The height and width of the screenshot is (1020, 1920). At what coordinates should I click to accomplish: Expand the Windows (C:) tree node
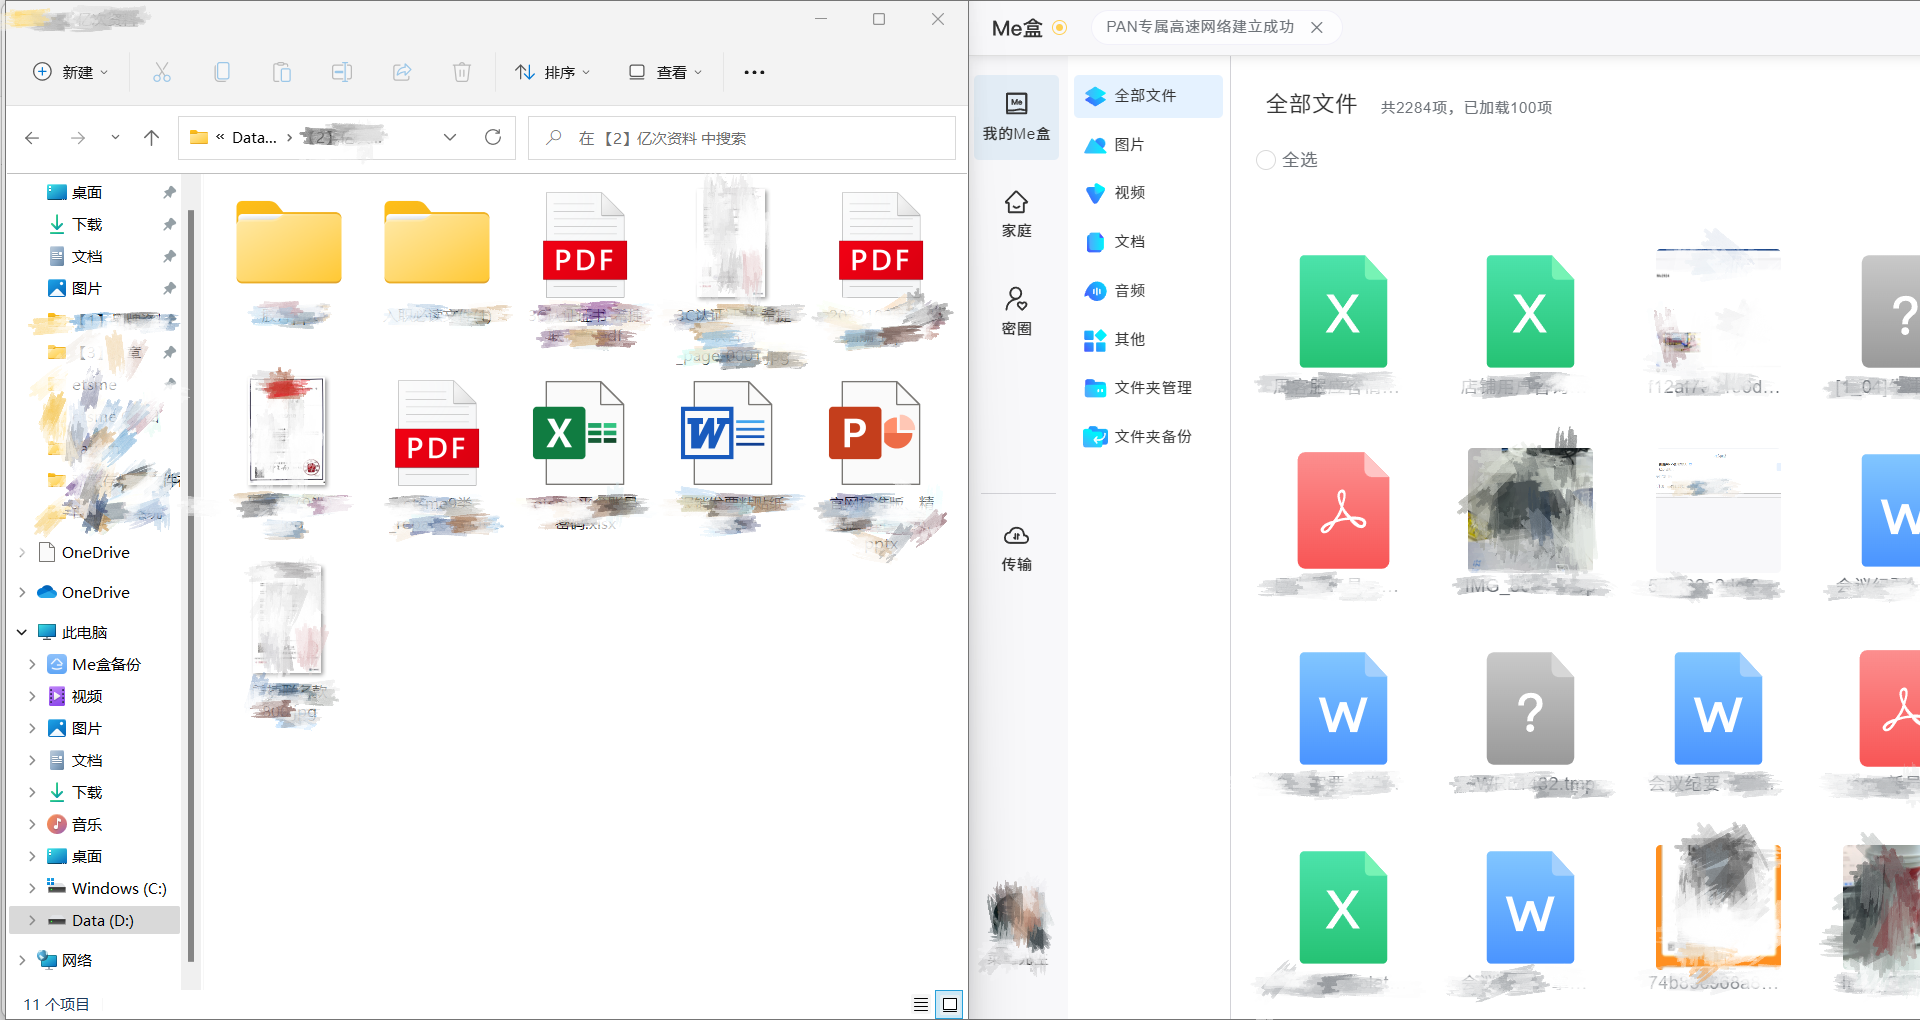pos(32,888)
